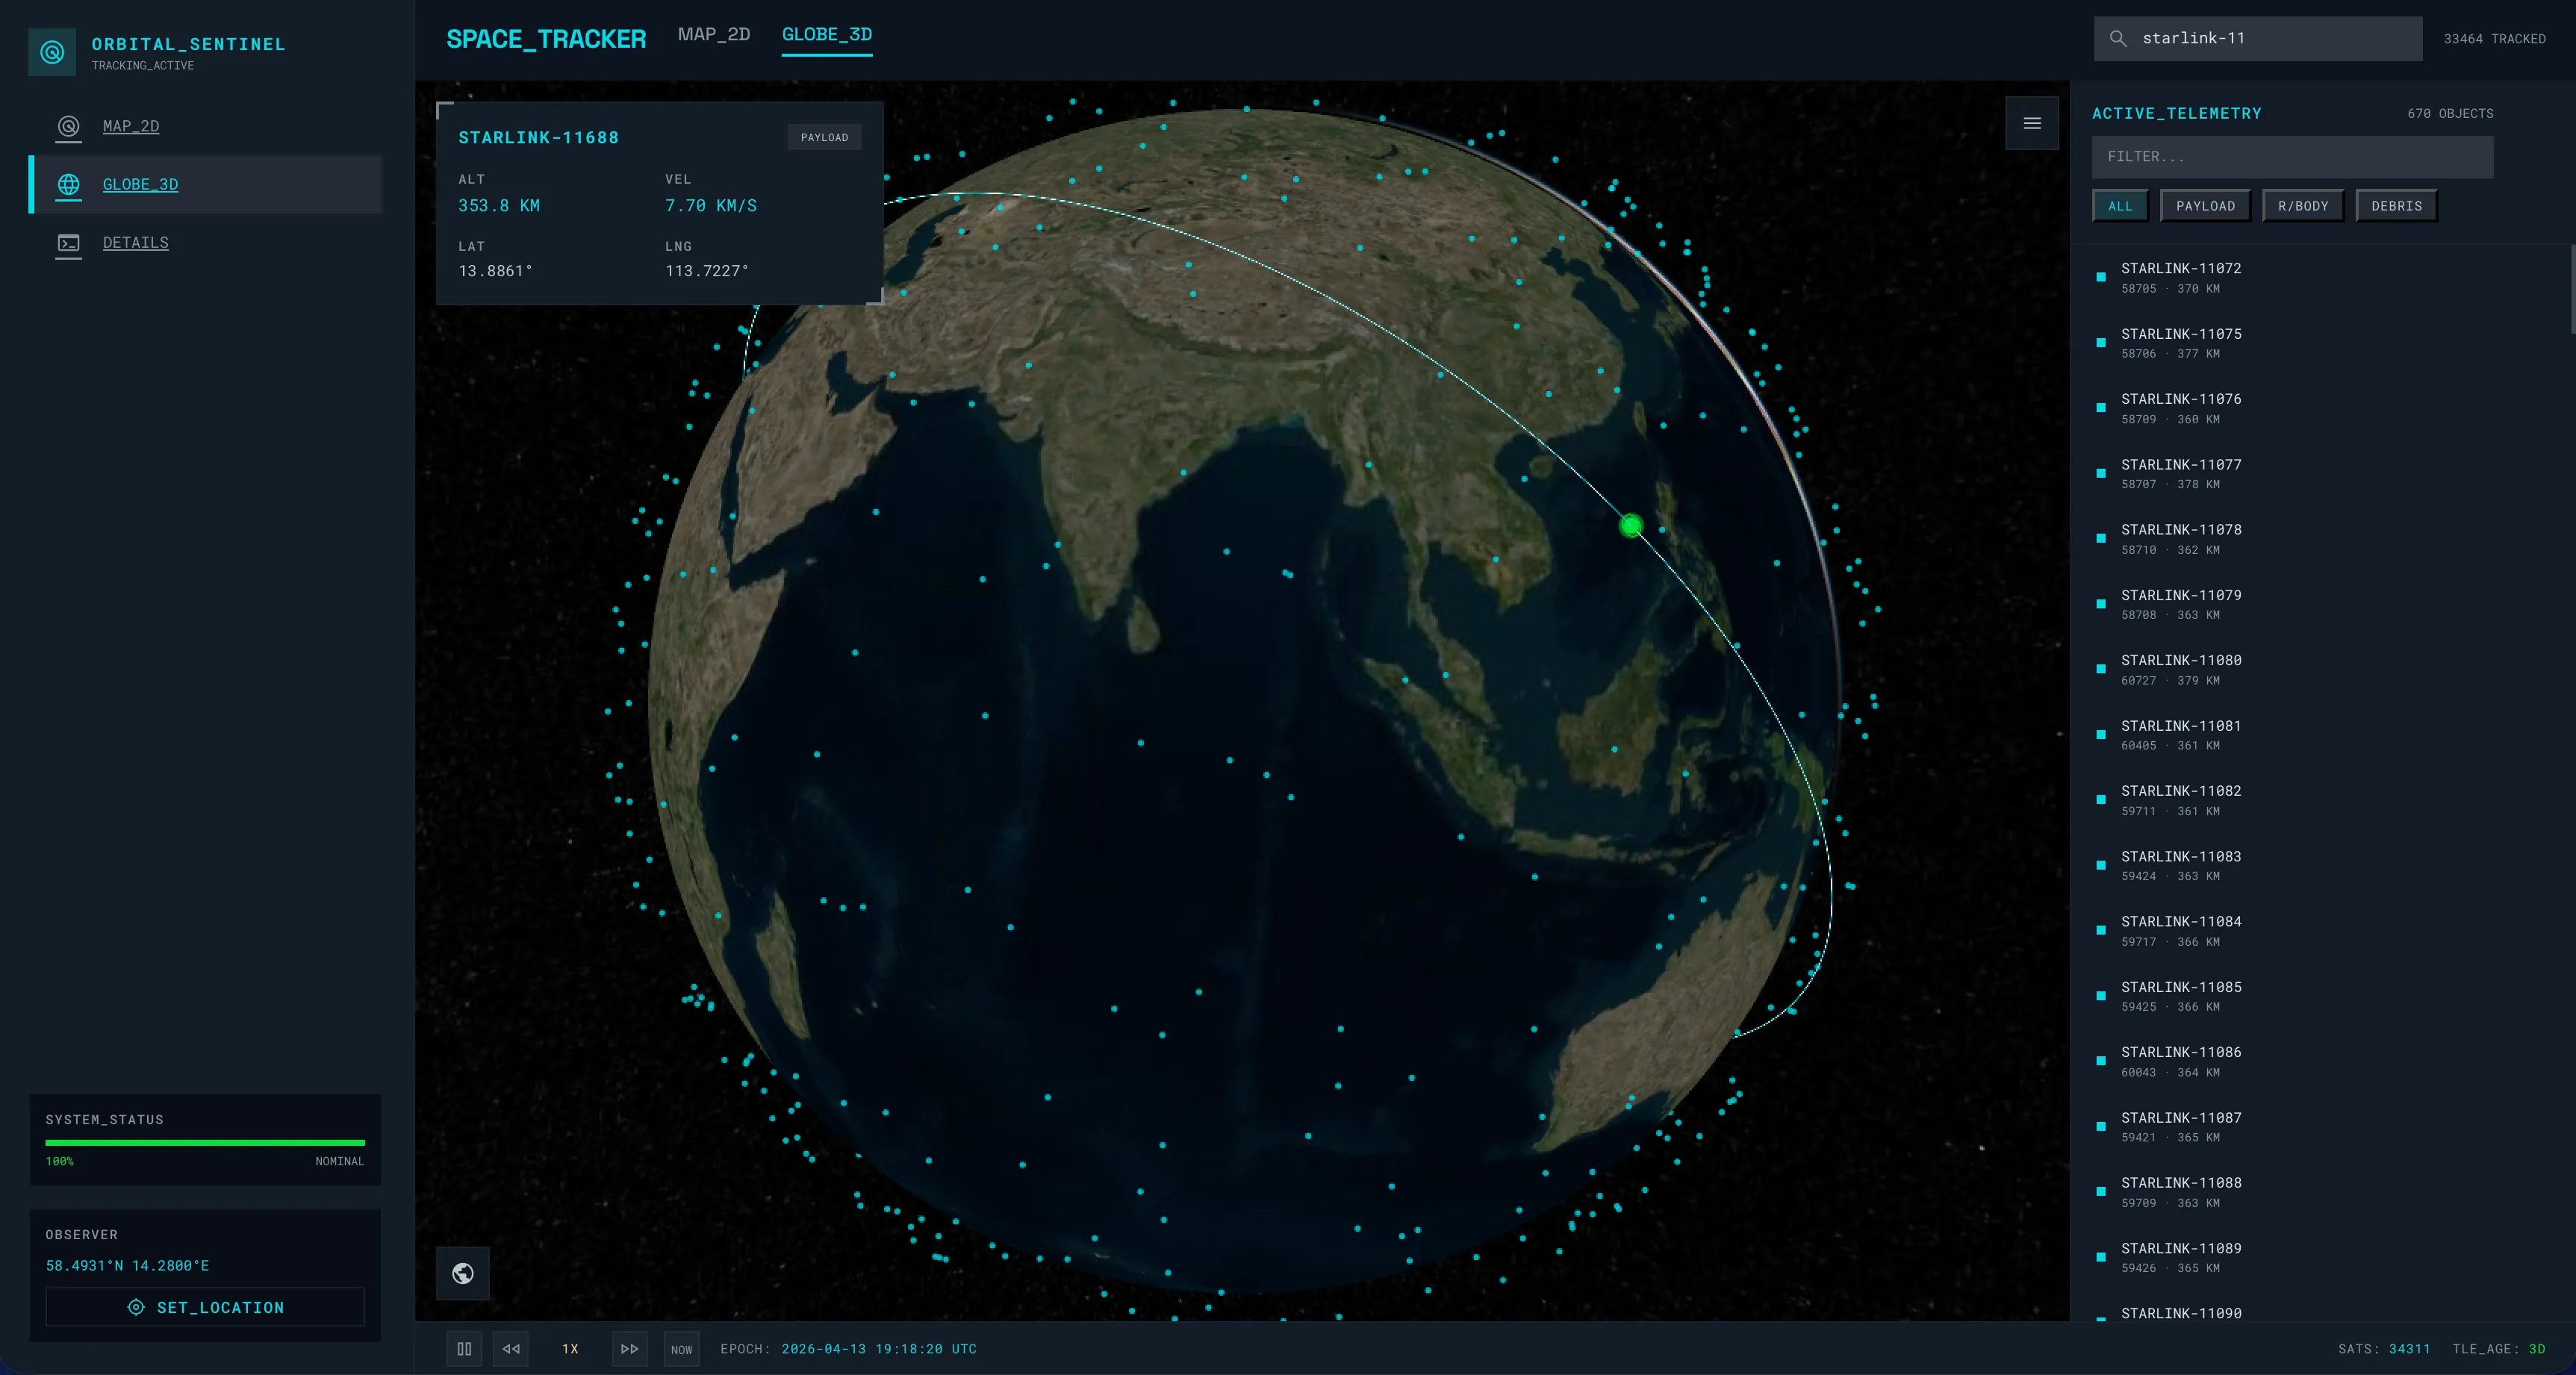Open the hamburger menu on the globe

[x=2032, y=123]
